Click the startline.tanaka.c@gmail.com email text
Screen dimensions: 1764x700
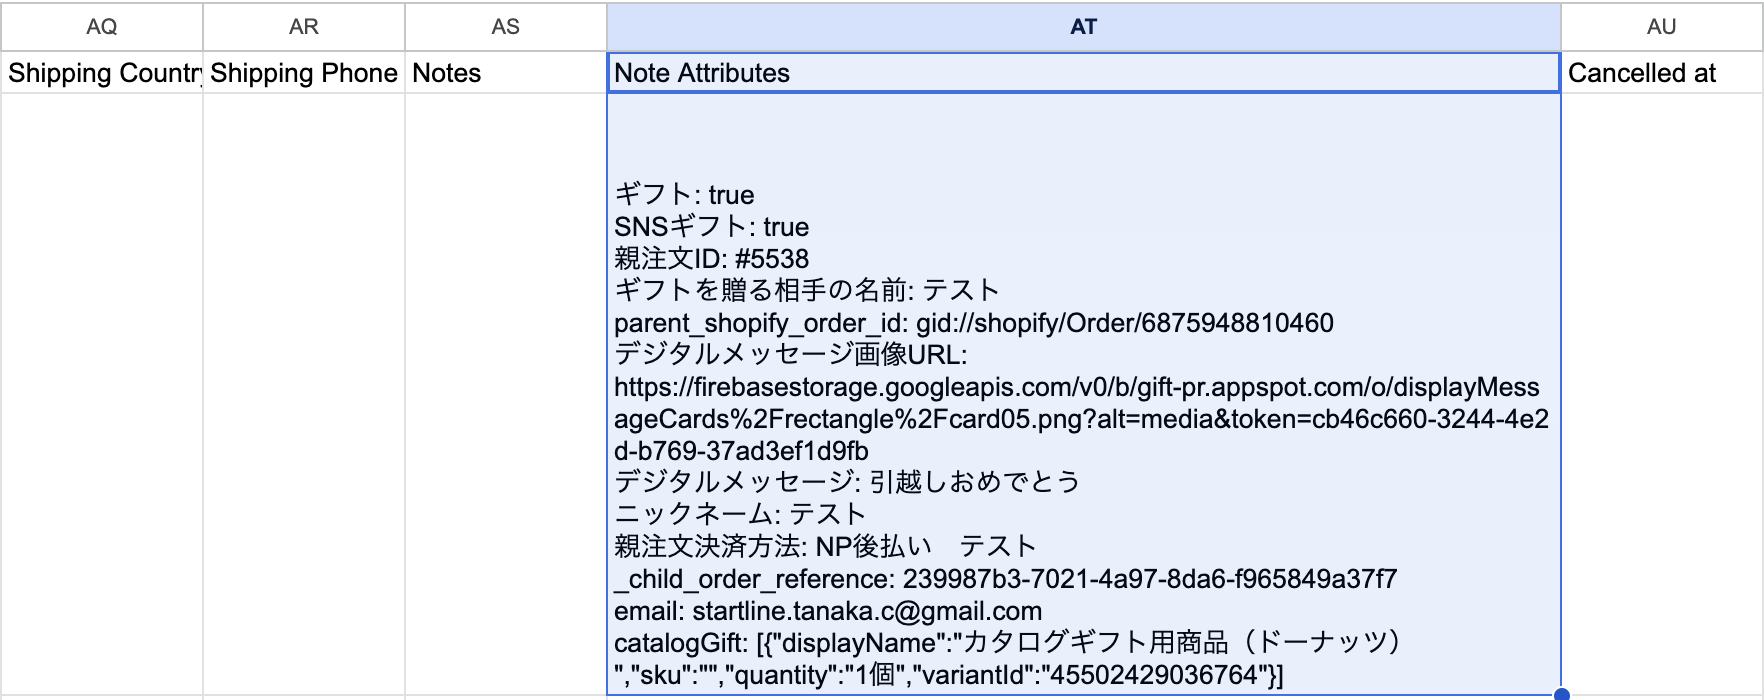tap(867, 611)
